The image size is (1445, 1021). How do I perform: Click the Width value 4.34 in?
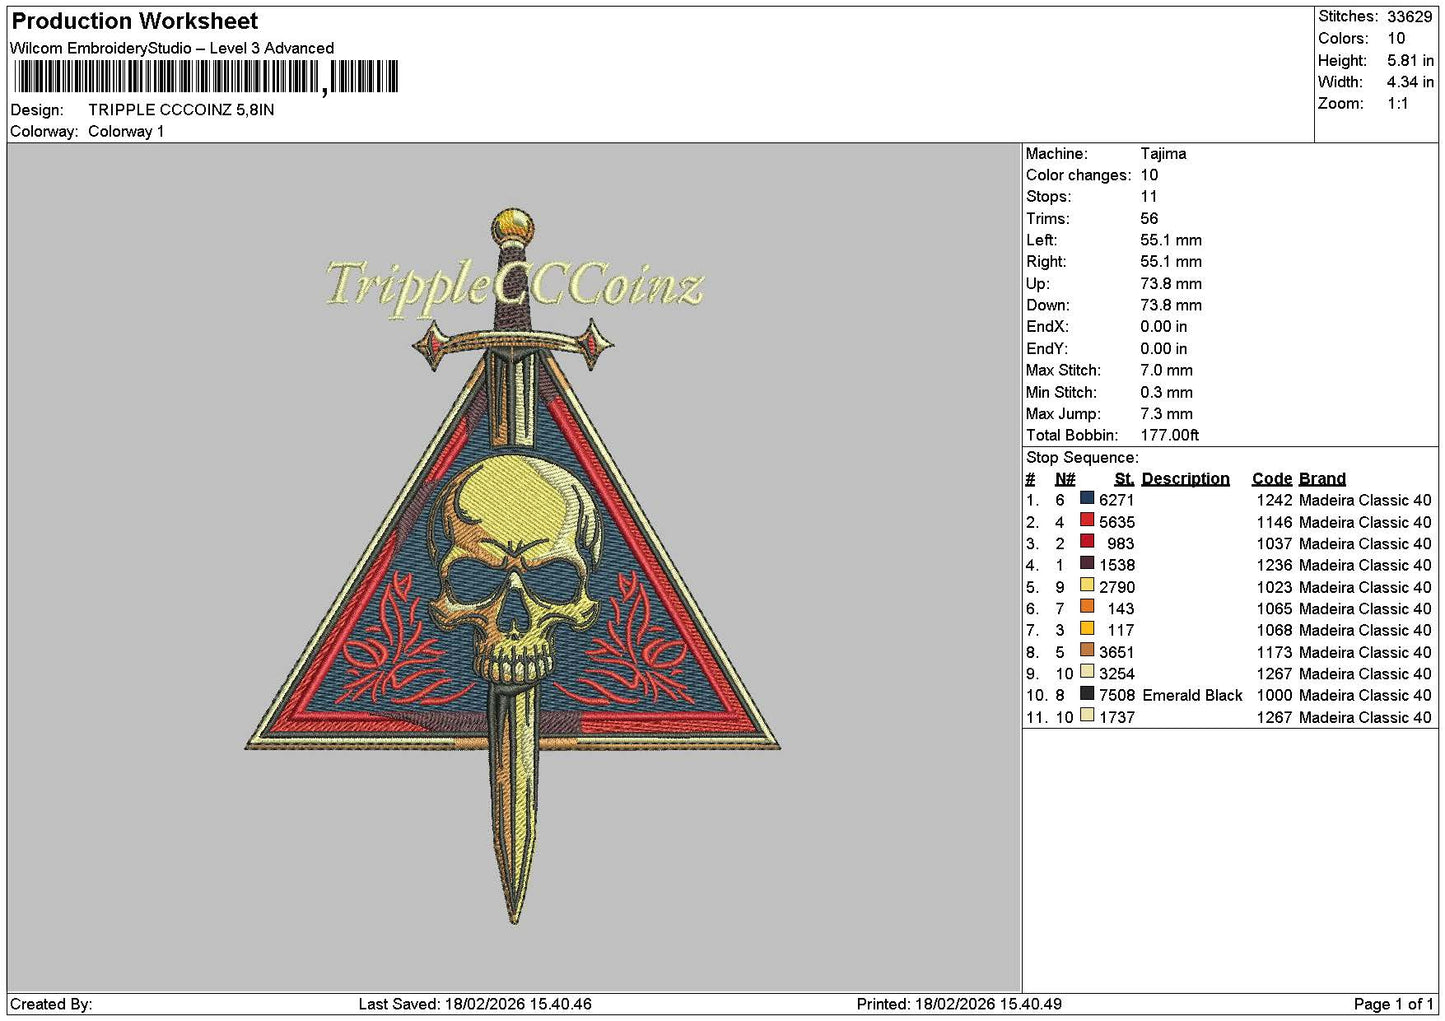point(1410,82)
